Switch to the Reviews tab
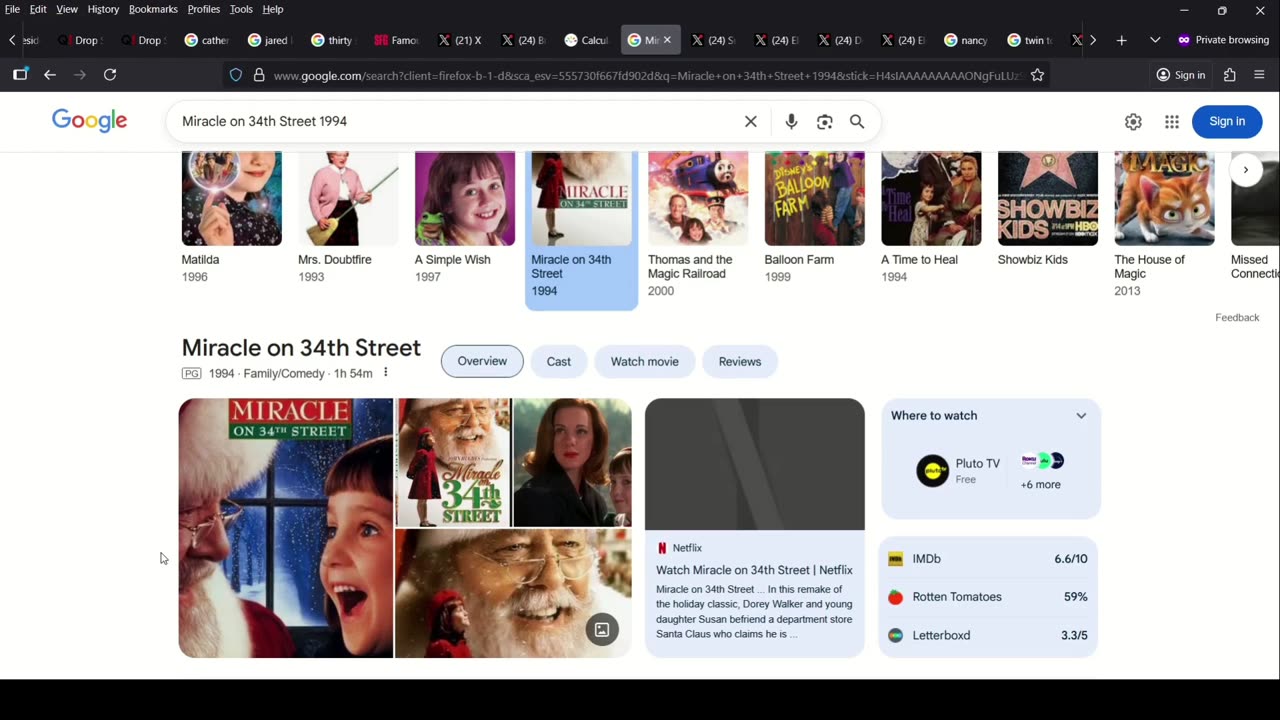This screenshot has height=720, width=1280. click(x=740, y=361)
